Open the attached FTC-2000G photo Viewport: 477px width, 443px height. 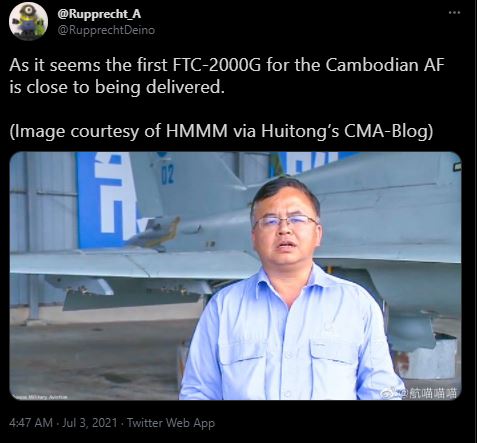(x=235, y=276)
